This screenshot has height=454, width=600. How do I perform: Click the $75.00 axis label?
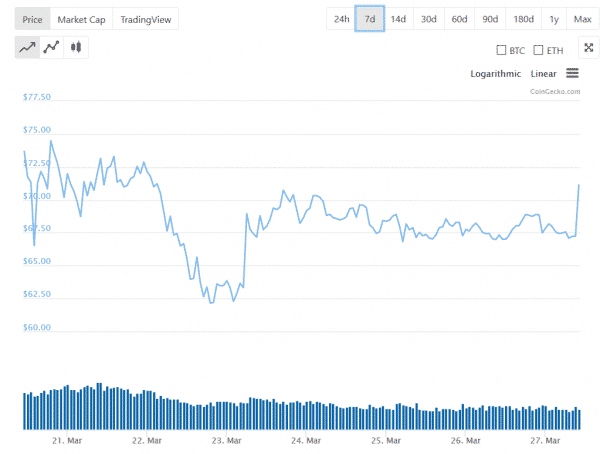[37, 130]
